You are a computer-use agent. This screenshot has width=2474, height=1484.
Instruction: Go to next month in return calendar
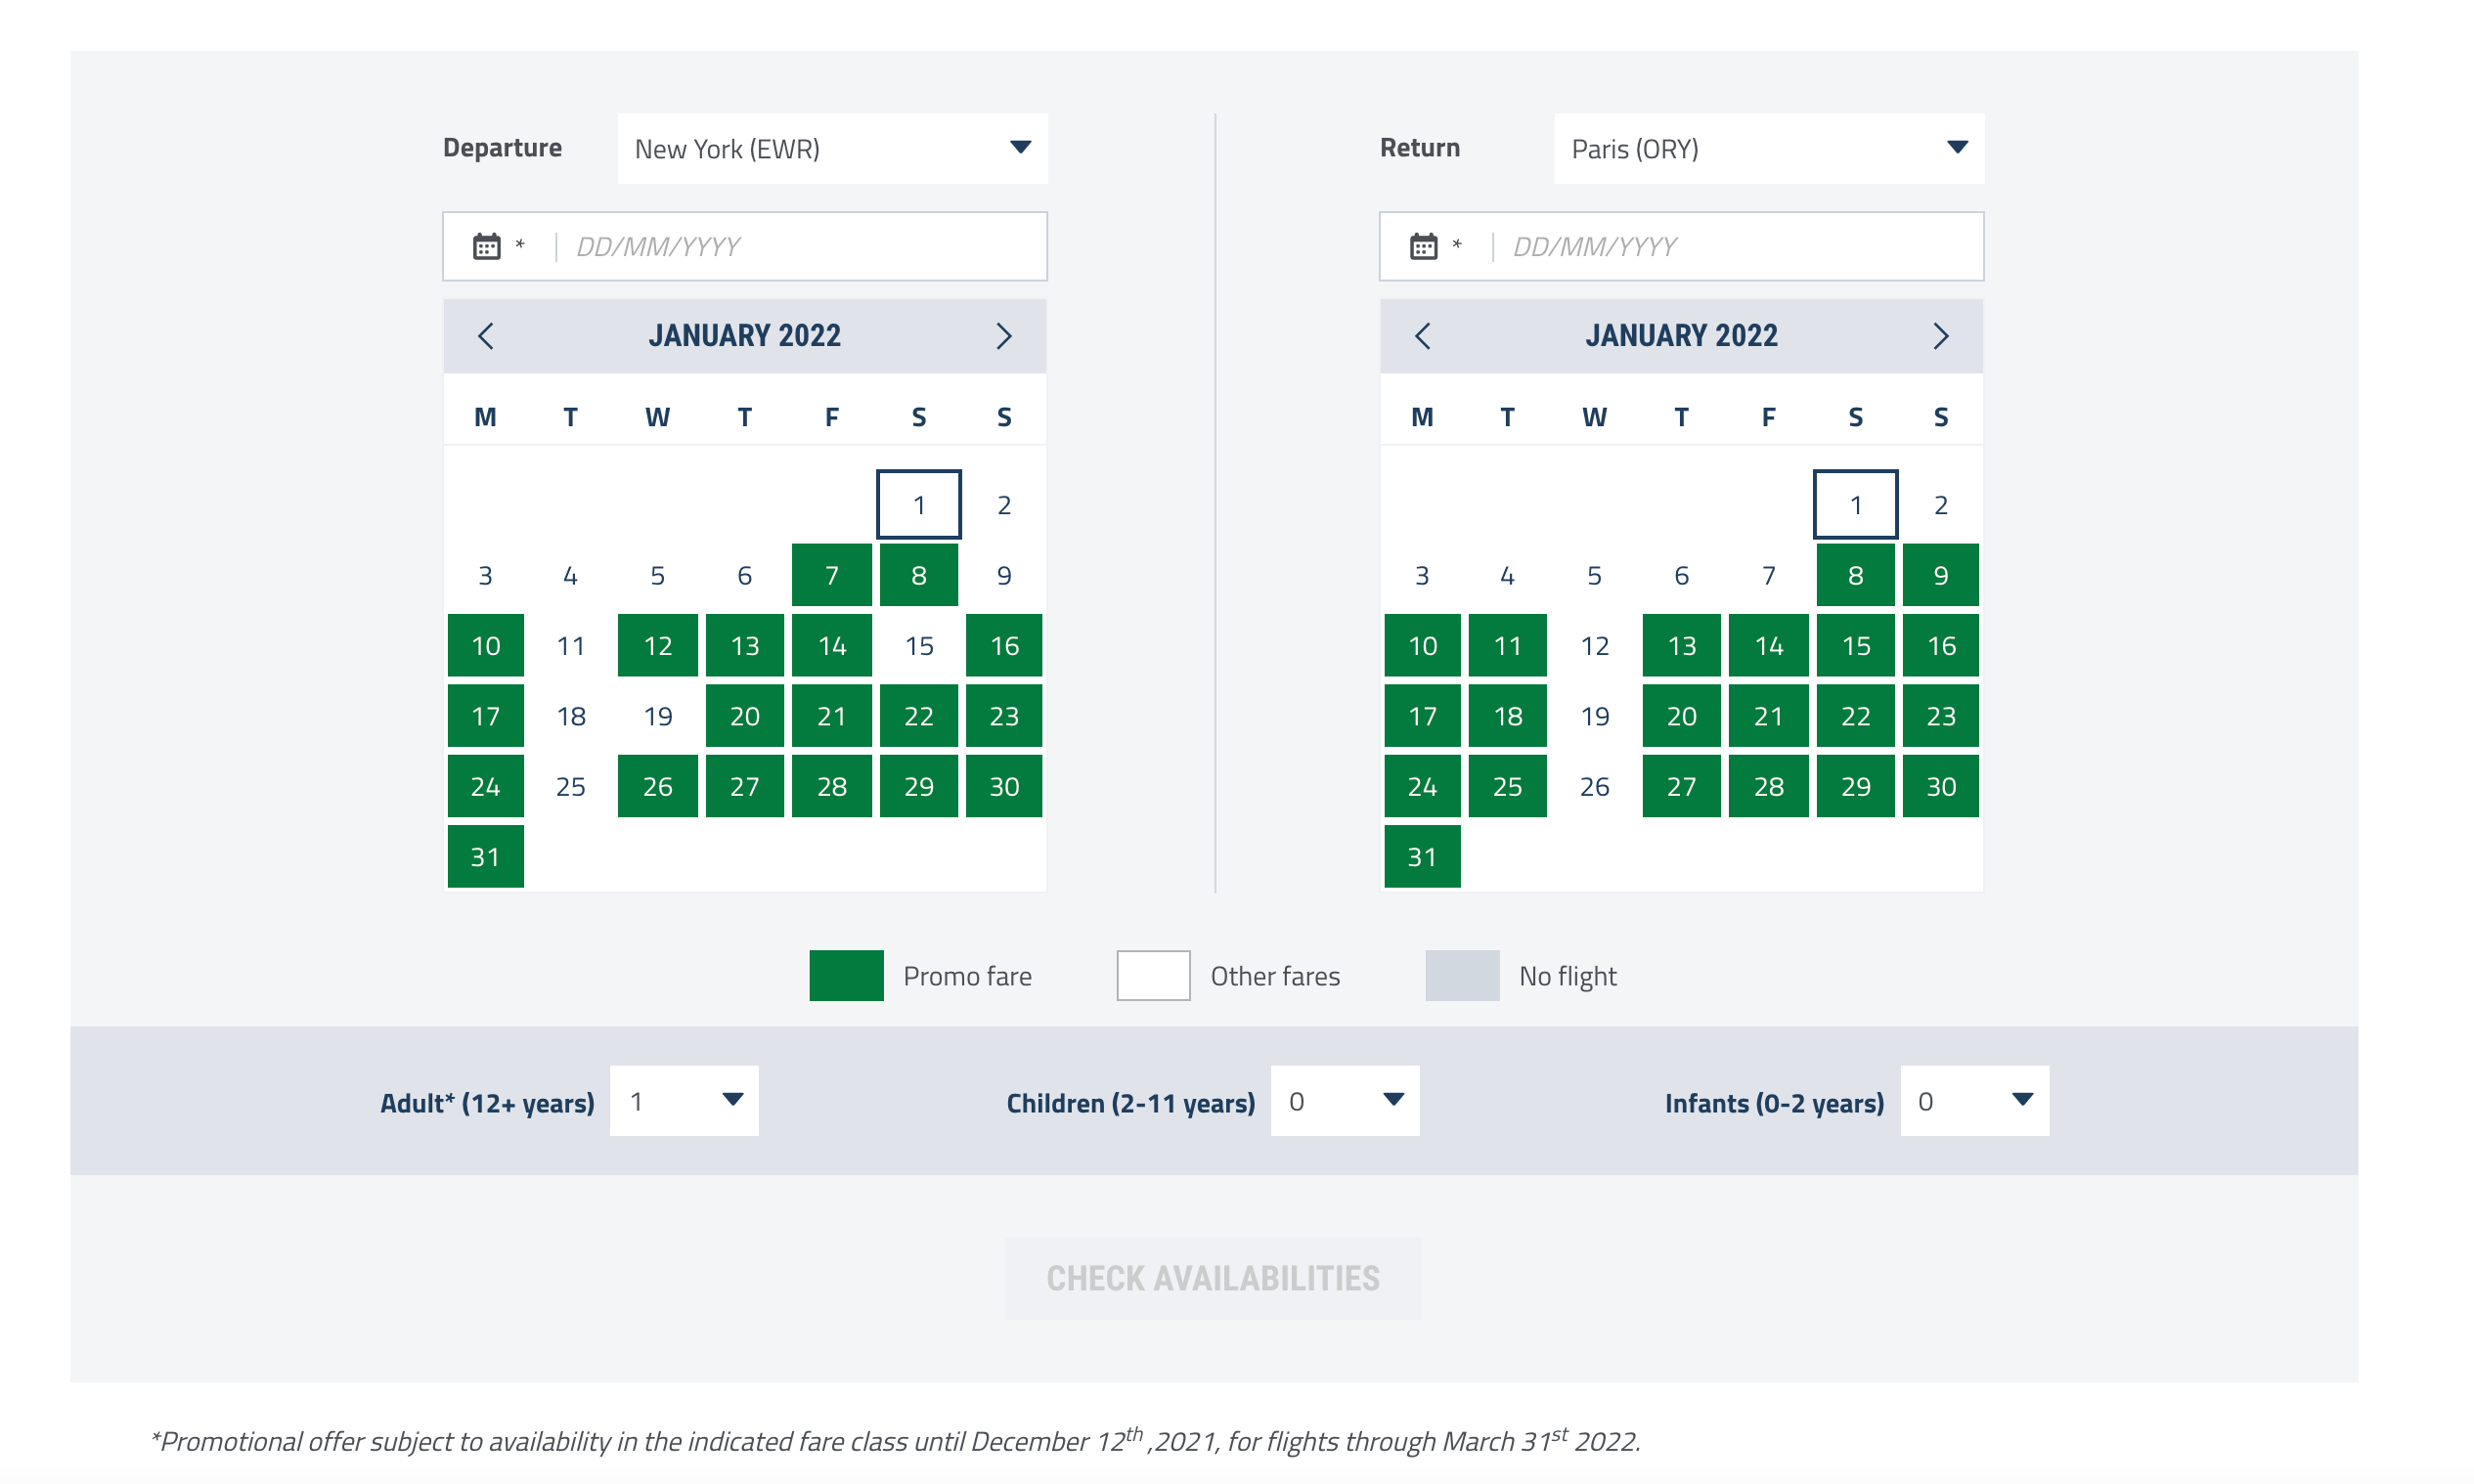coord(1941,336)
